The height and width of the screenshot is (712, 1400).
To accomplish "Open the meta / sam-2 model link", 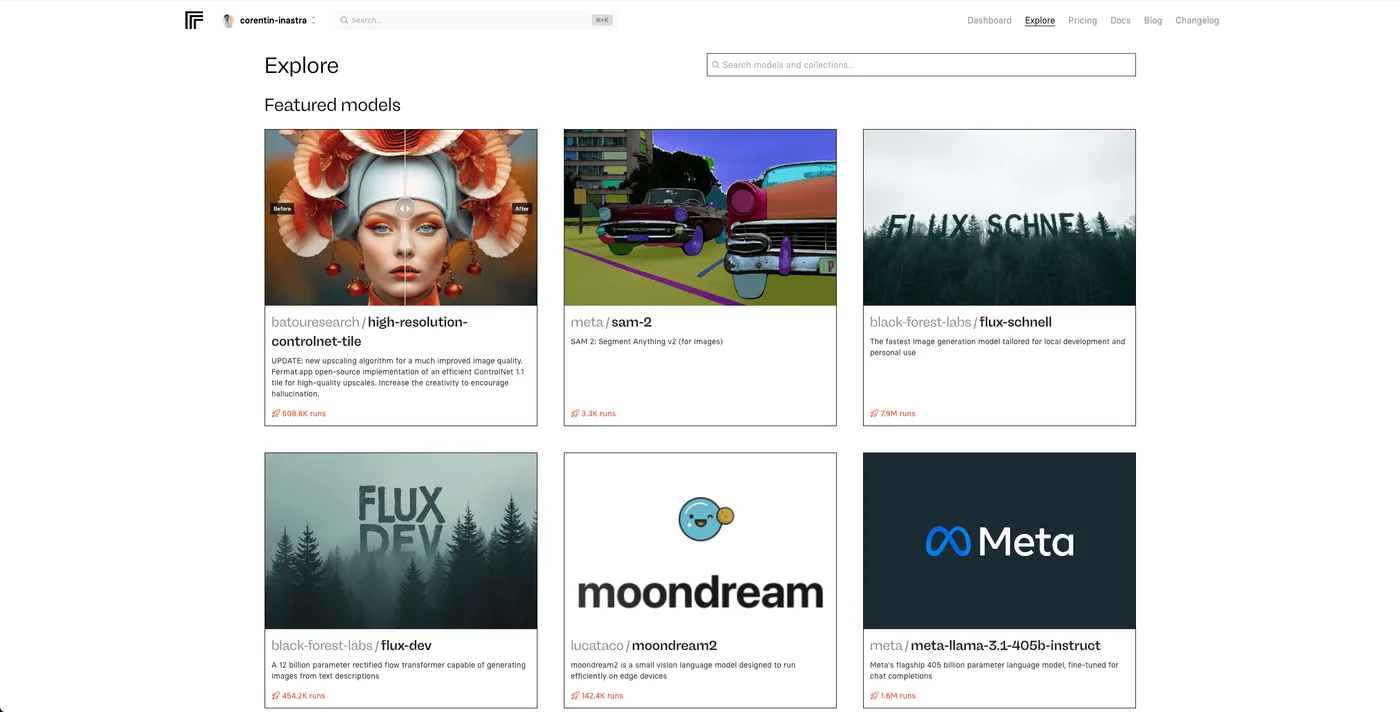I will point(611,322).
